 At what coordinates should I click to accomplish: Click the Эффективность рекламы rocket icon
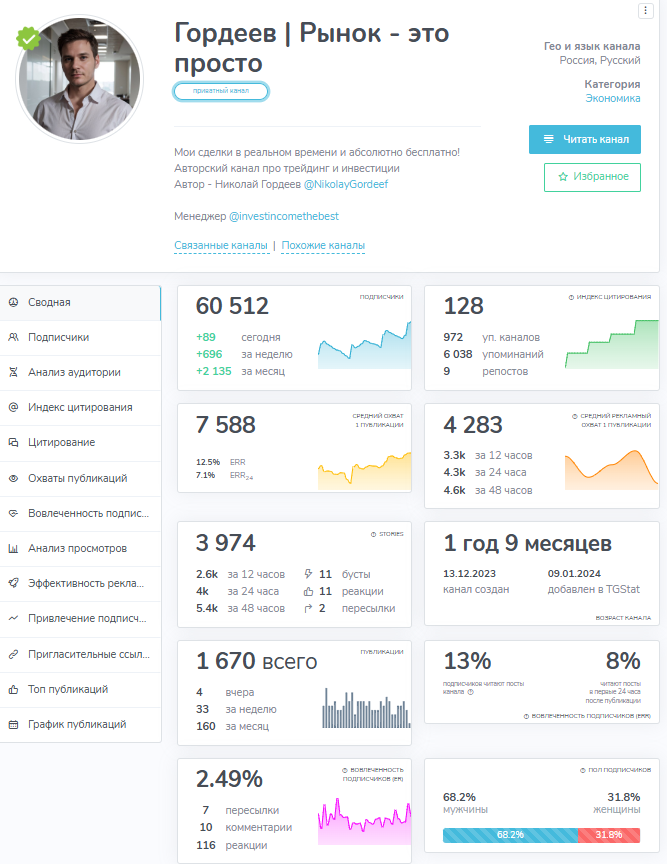point(13,583)
